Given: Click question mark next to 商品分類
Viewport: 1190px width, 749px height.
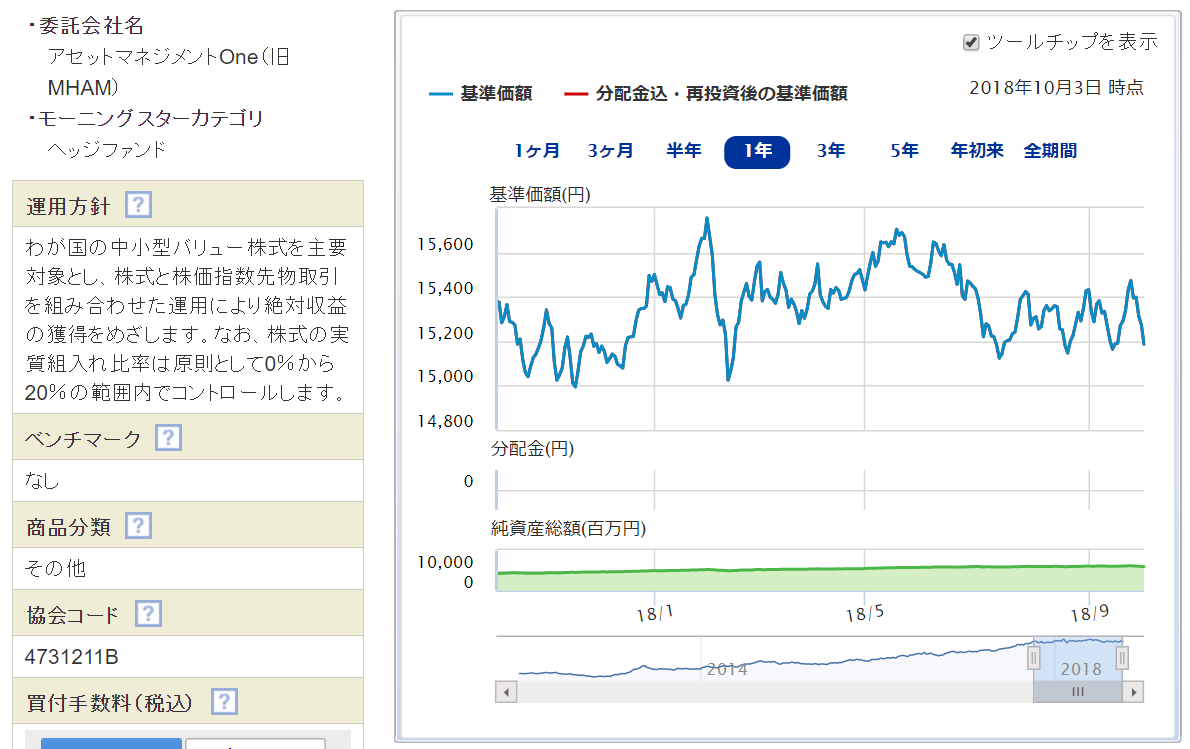Looking at the screenshot, I should point(138,526).
